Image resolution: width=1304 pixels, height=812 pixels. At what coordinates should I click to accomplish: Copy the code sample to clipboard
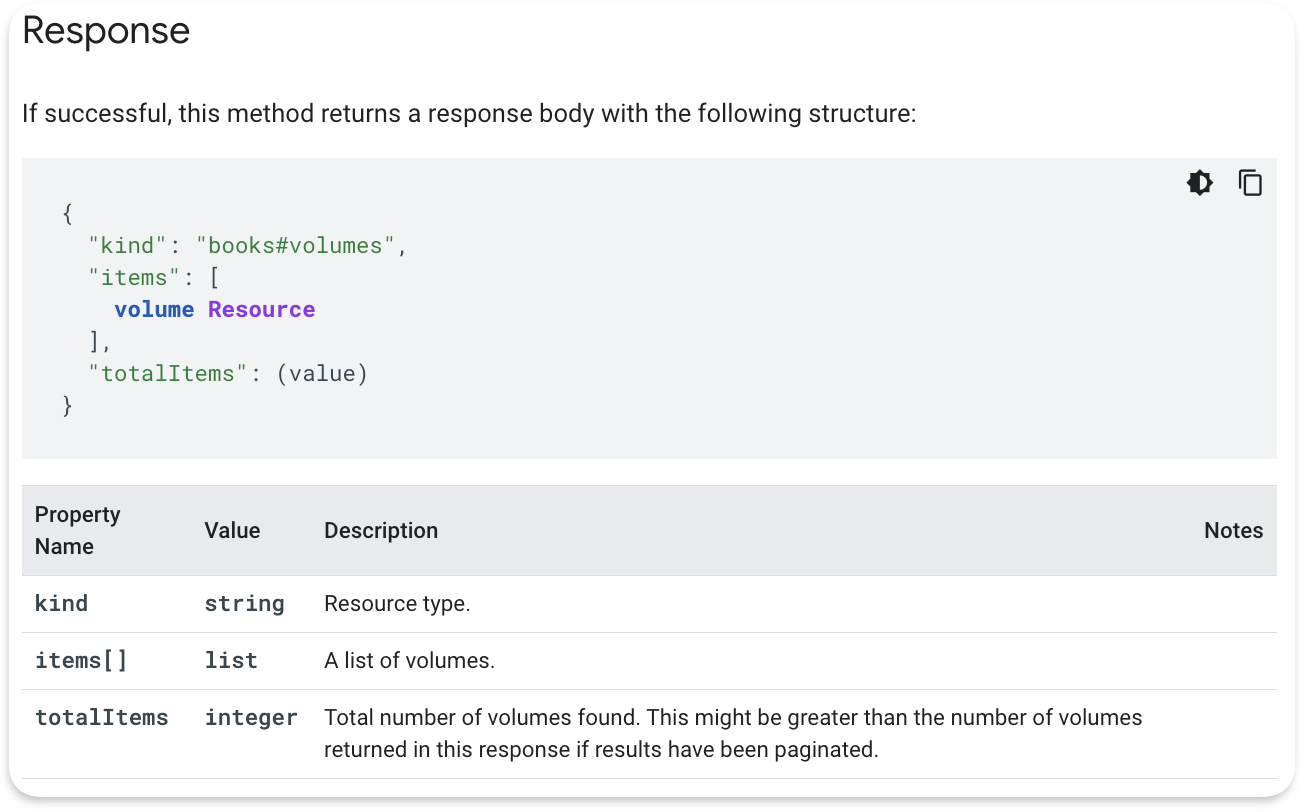coord(1250,183)
